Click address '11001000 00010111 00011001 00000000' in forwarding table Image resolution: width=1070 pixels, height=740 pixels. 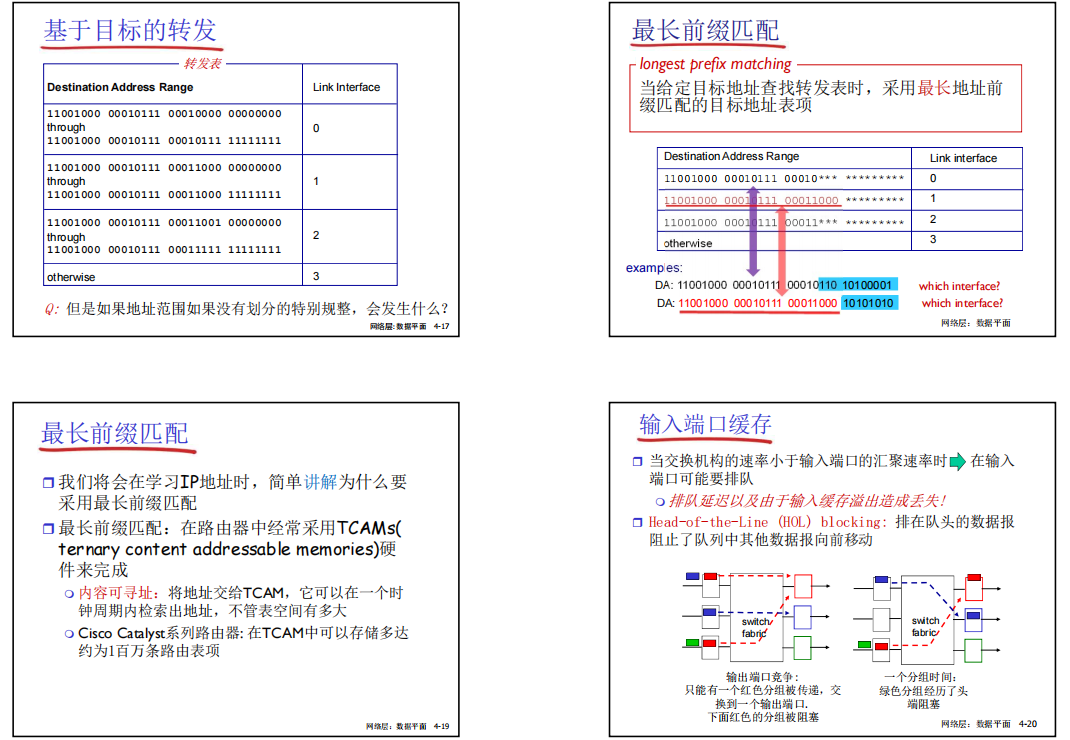pyautogui.click(x=164, y=223)
